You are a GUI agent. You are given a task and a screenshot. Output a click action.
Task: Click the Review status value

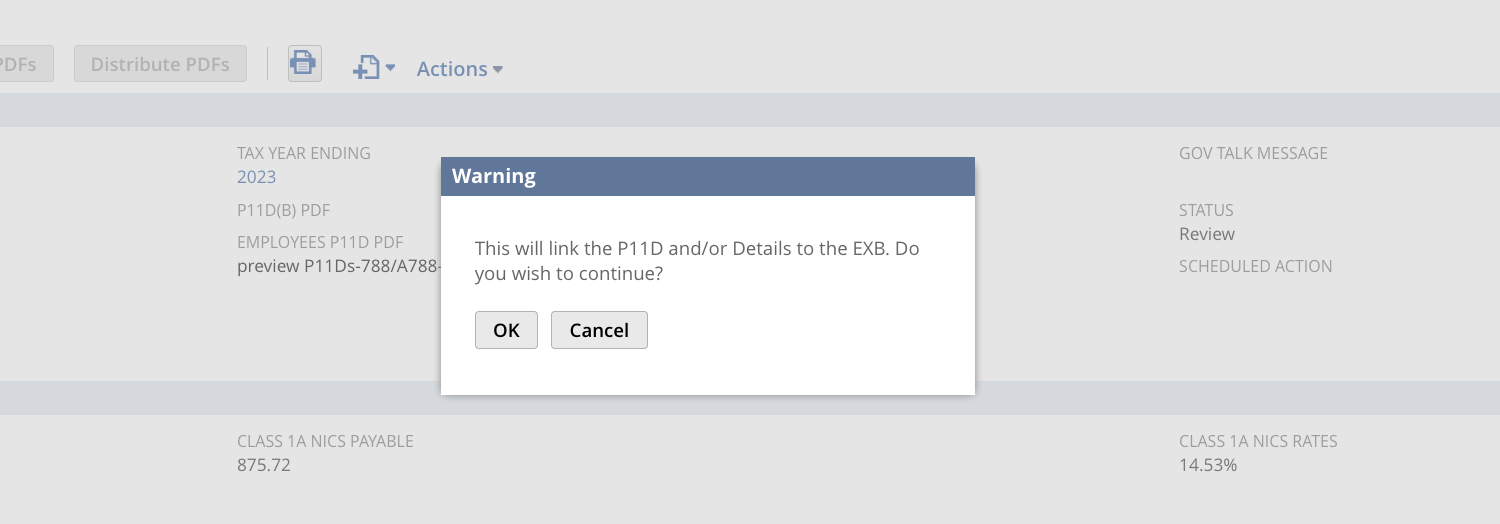pyautogui.click(x=1207, y=234)
